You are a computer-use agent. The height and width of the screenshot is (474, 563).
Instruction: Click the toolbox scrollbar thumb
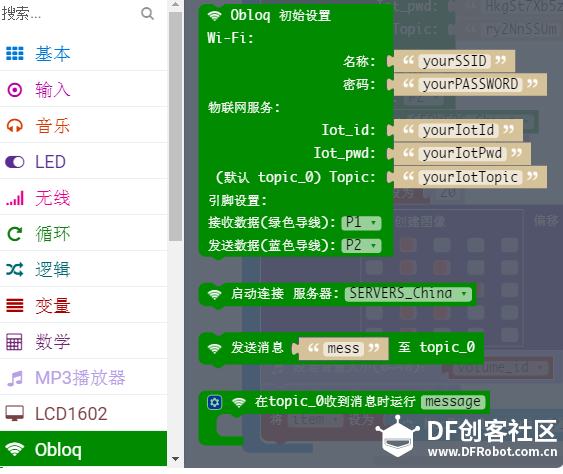click(x=175, y=126)
